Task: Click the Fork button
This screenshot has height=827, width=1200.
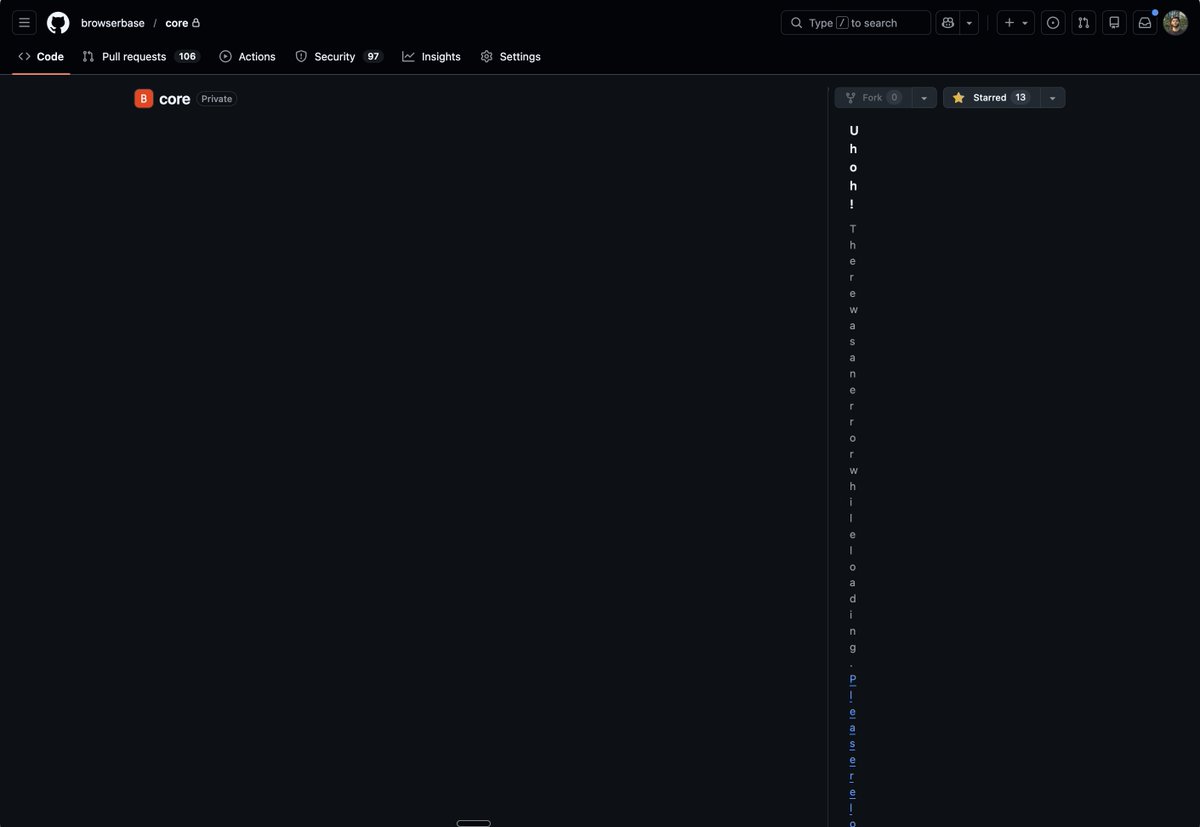Action: point(873,98)
